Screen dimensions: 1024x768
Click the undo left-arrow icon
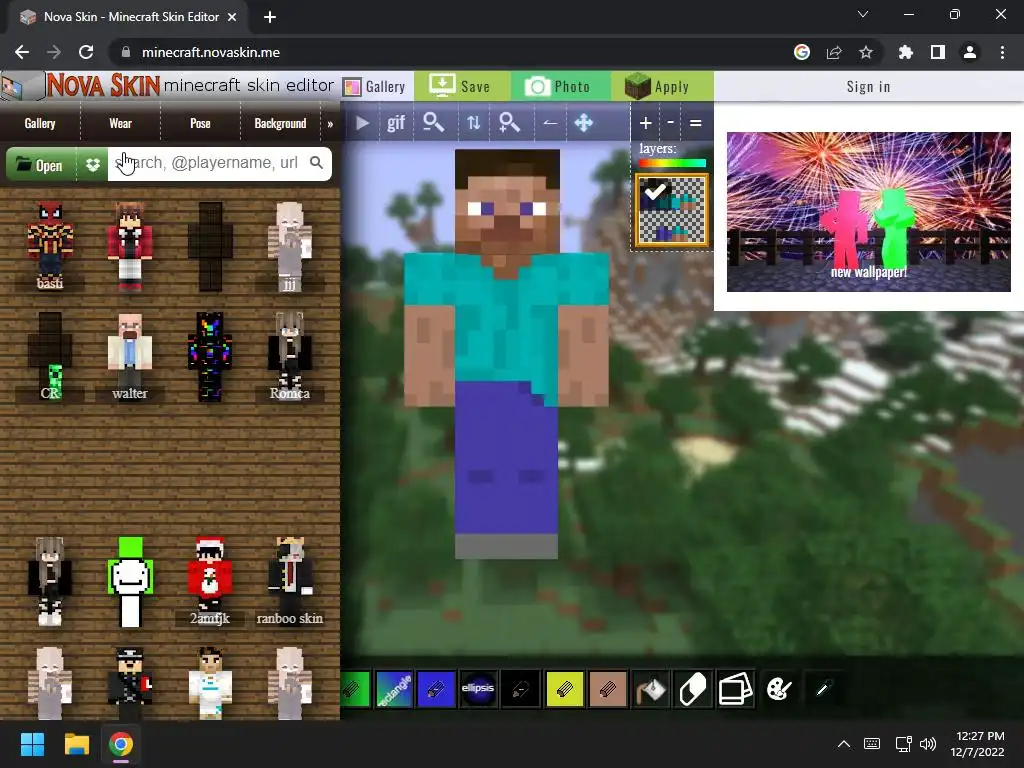(x=550, y=123)
